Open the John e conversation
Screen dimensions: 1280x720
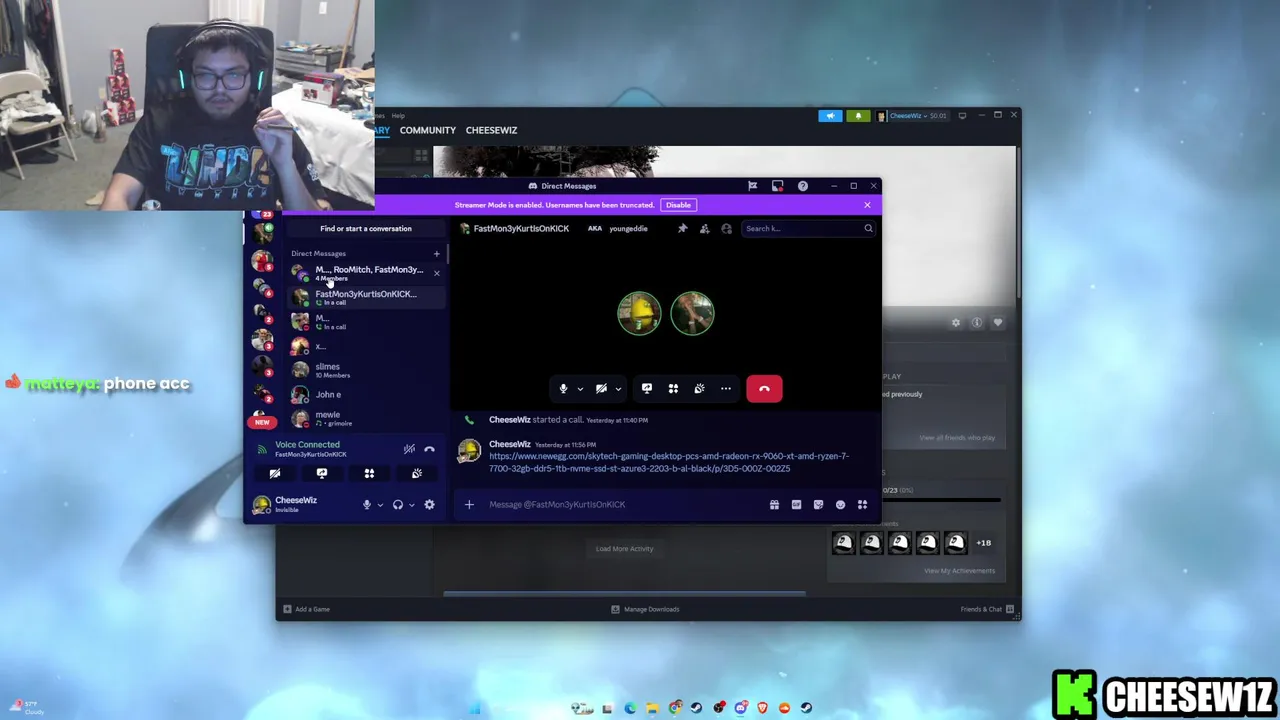[365, 394]
